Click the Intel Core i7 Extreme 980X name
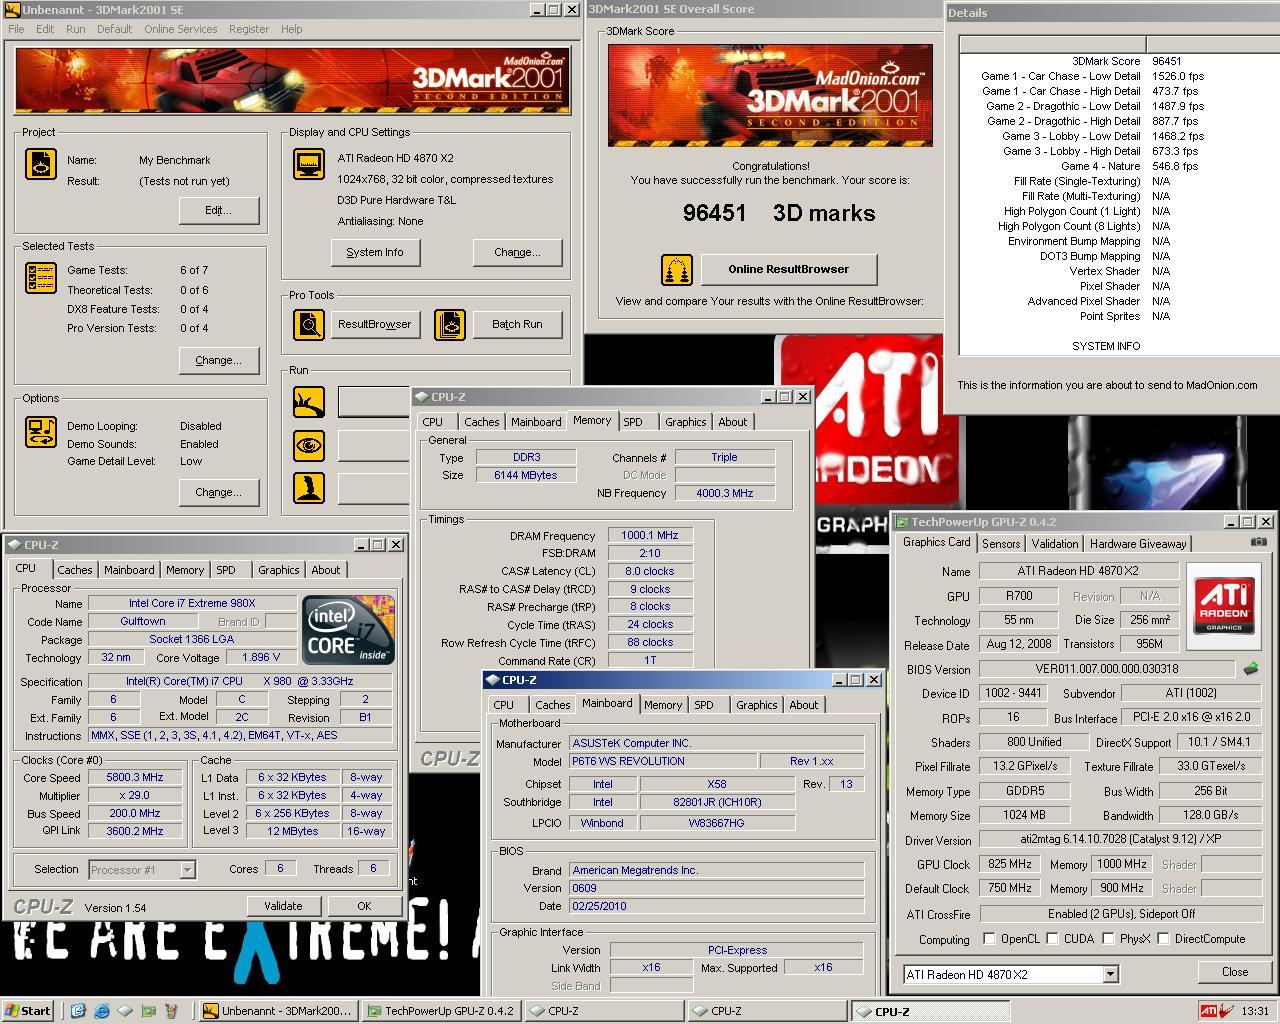This screenshot has height=1024, width=1280. click(x=192, y=603)
